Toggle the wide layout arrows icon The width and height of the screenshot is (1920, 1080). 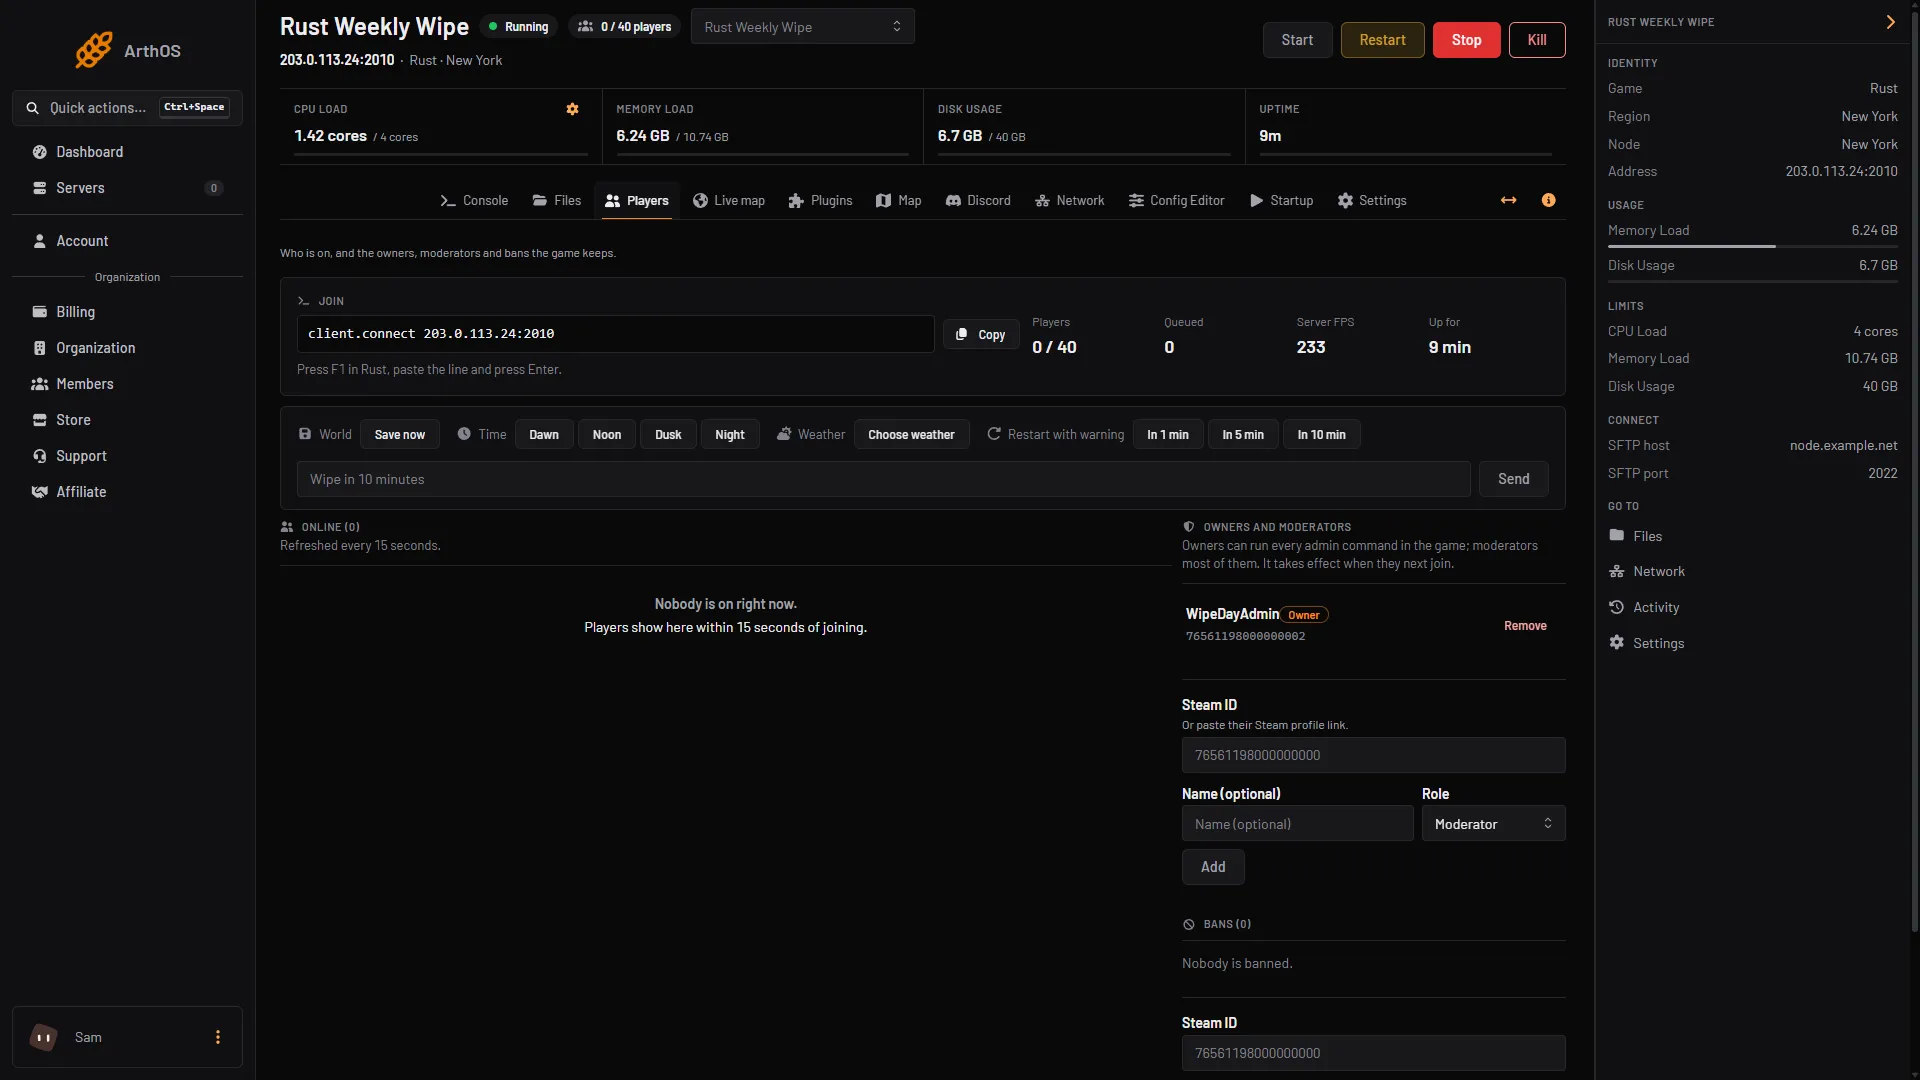(x=1508, y=200)
